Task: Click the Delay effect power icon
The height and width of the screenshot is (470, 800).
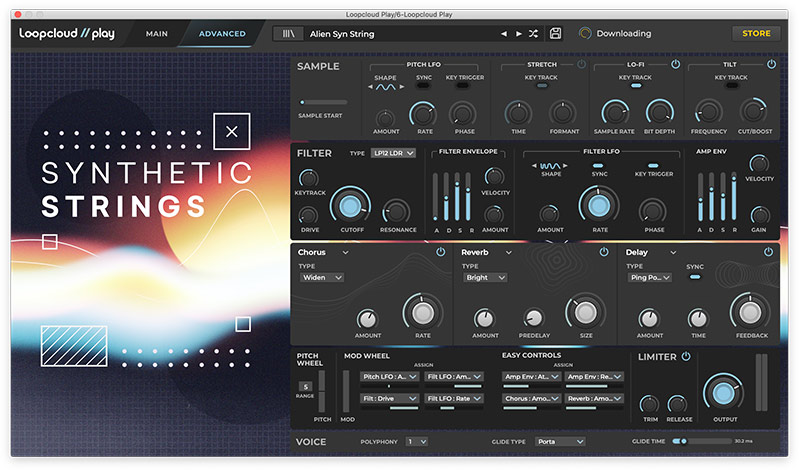Action: [x=768, y=253]
